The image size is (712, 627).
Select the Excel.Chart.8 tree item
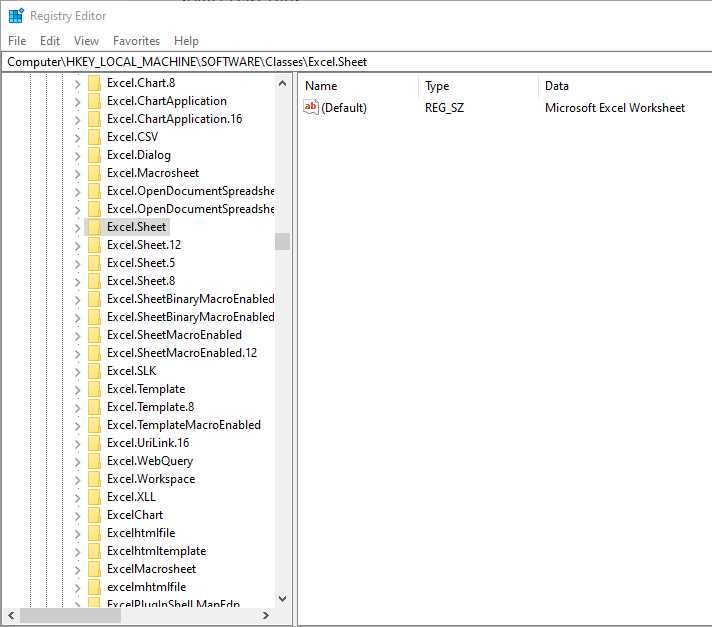click(x=141, y=83)
